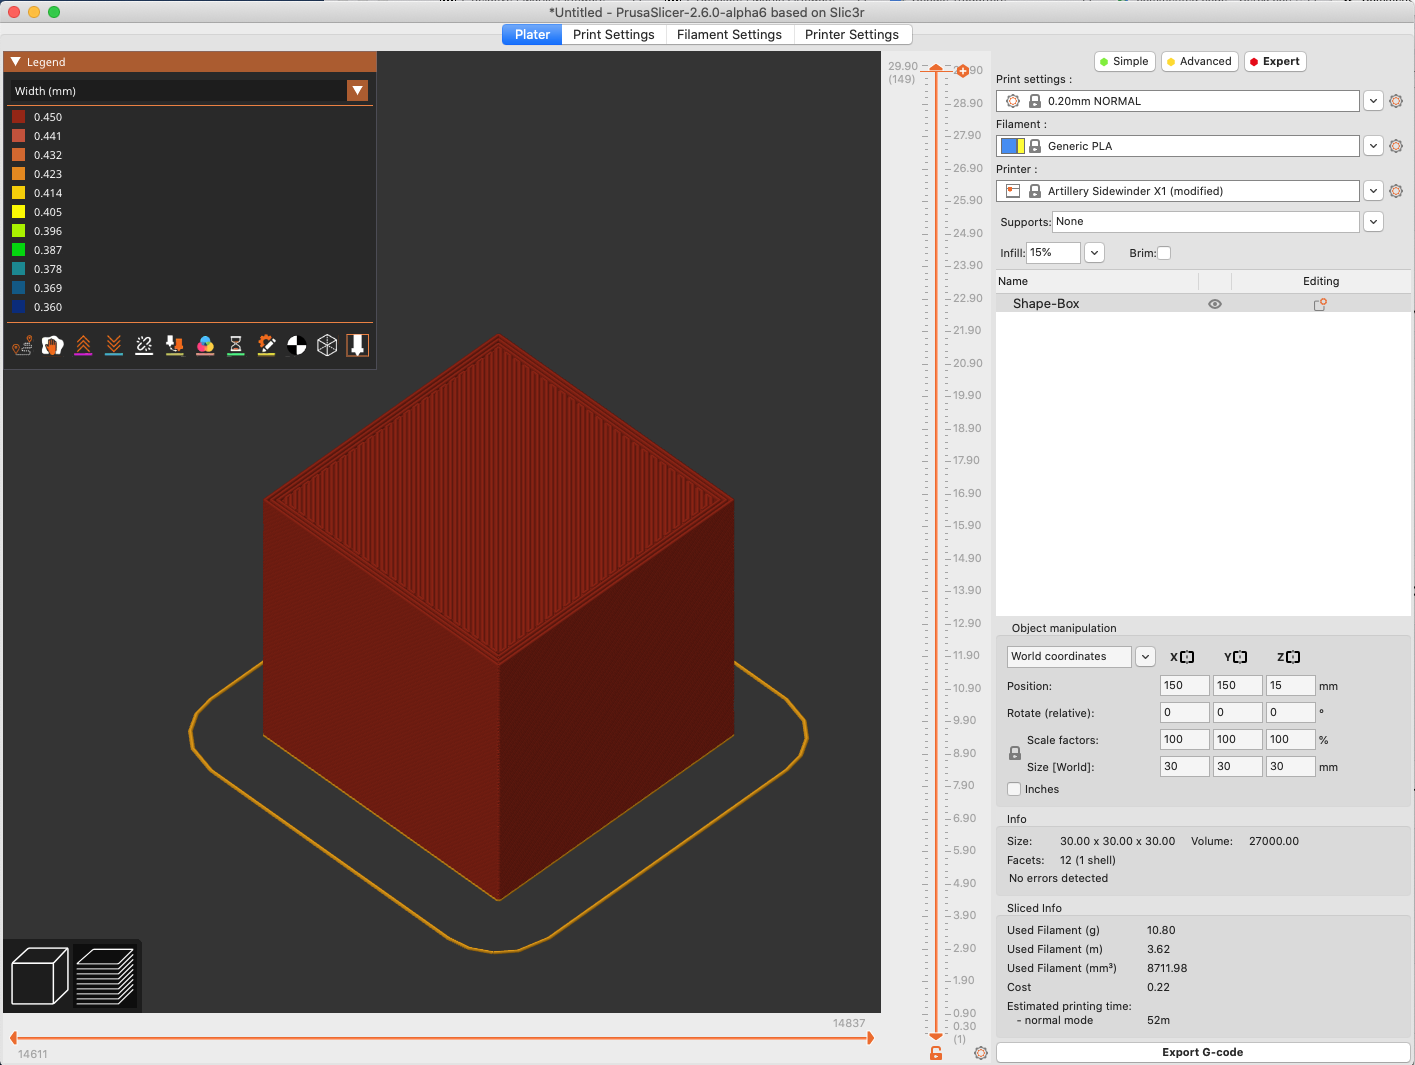Image resolution: width=1415 pixels, height=1065 pixels.
Task: Toggle shells wireframe cube icon
Action: [327, 345]
